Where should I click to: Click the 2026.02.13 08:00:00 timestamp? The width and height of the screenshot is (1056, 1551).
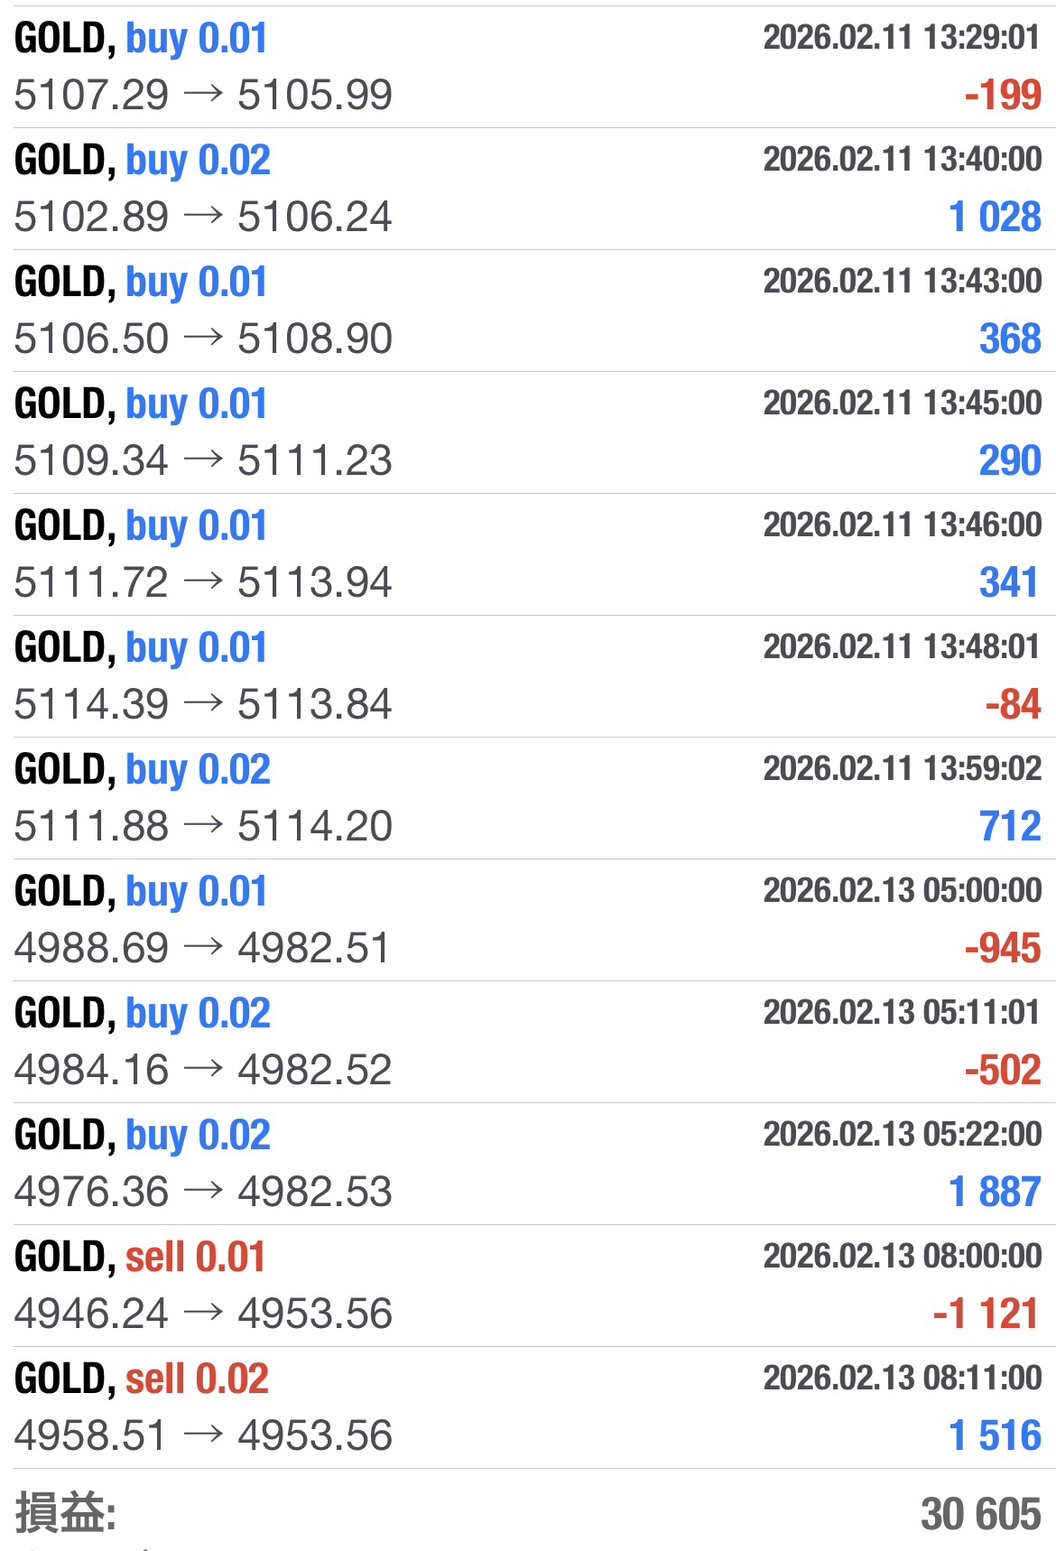(901, 1256)
